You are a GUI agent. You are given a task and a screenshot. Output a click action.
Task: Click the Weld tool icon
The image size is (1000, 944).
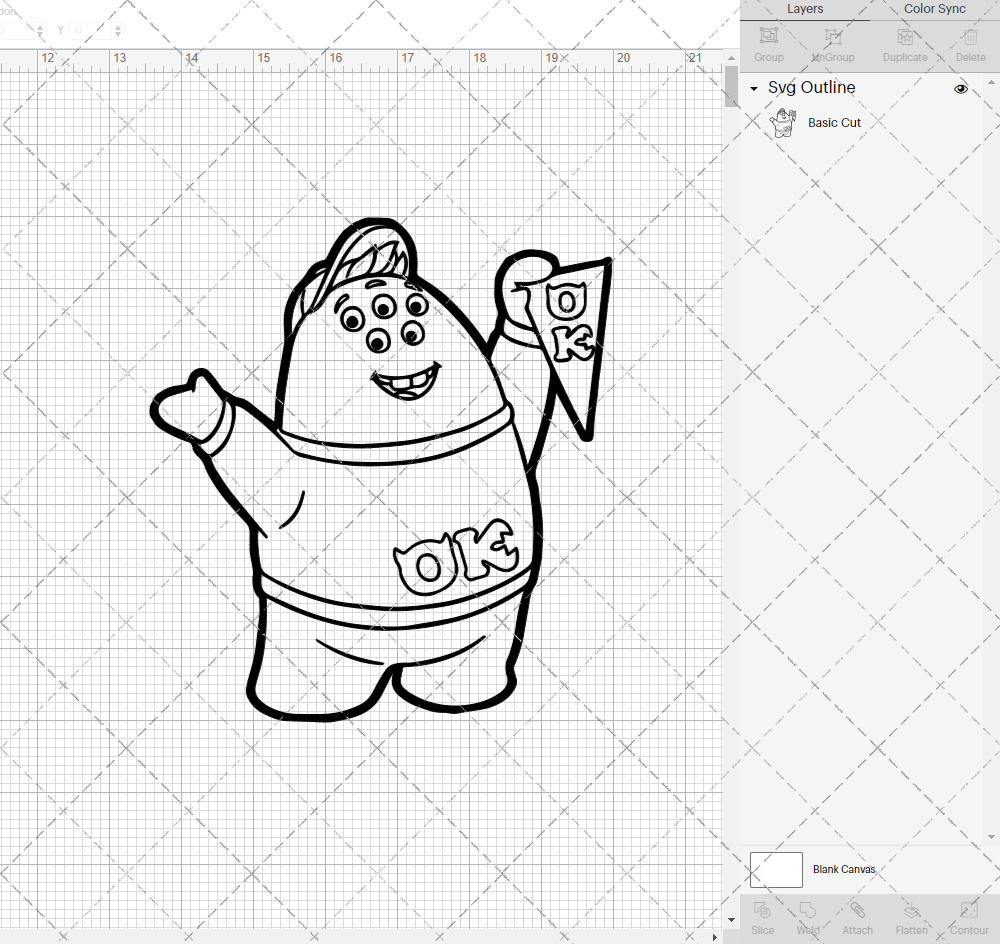pyautogui.click(x=808, y=910)
